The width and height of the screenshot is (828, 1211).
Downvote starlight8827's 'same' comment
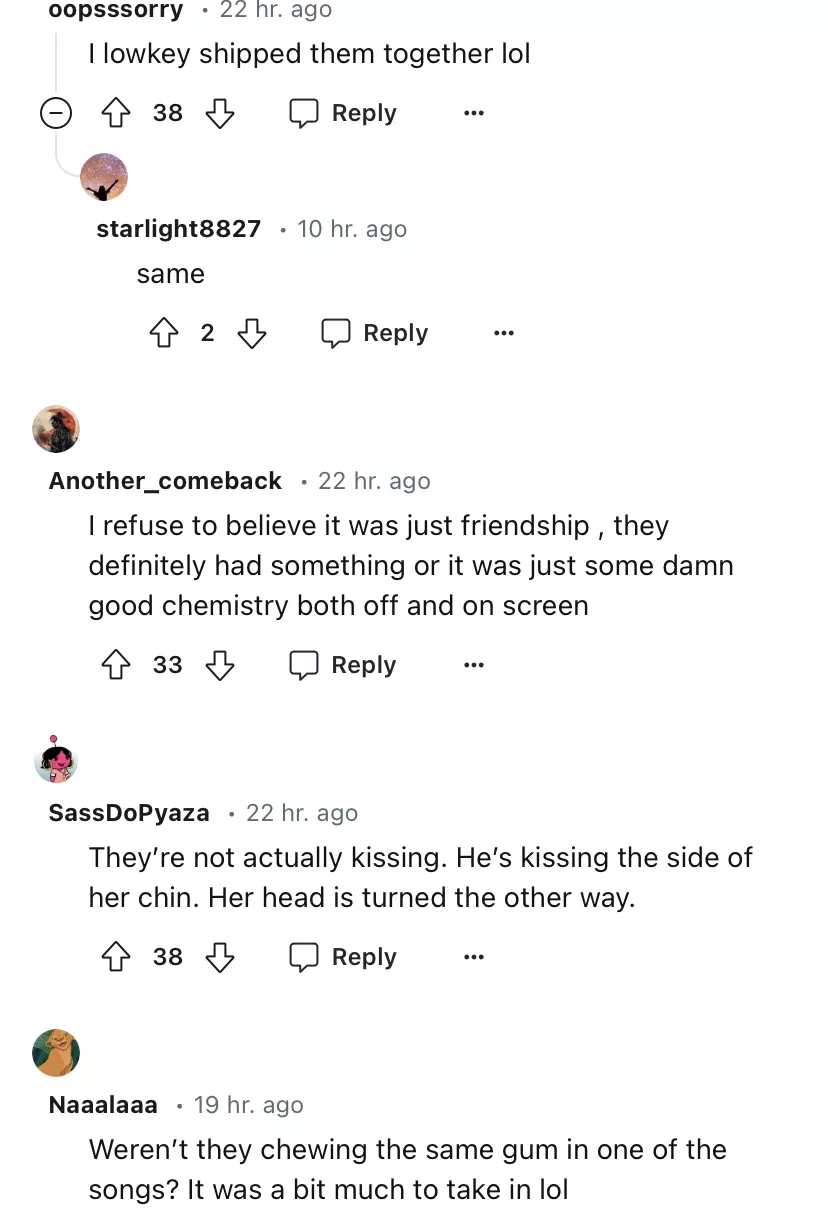(x=251, y=333)
